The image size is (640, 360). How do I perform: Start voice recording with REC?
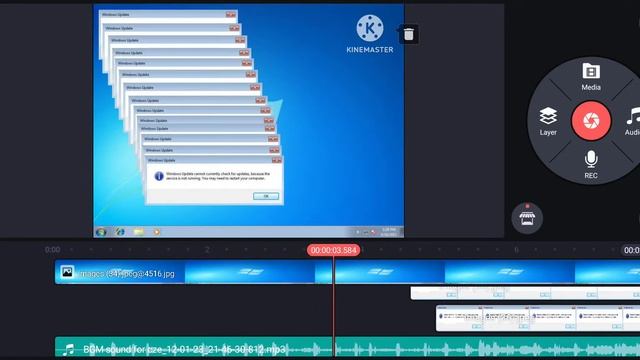(591, 164)
